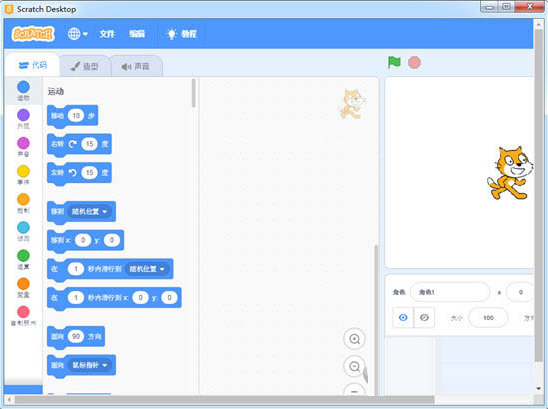This screenshot has width=548, height=409.
Task: Open the 编辑 (Edit) menu
Action: (x=137, y=34)
